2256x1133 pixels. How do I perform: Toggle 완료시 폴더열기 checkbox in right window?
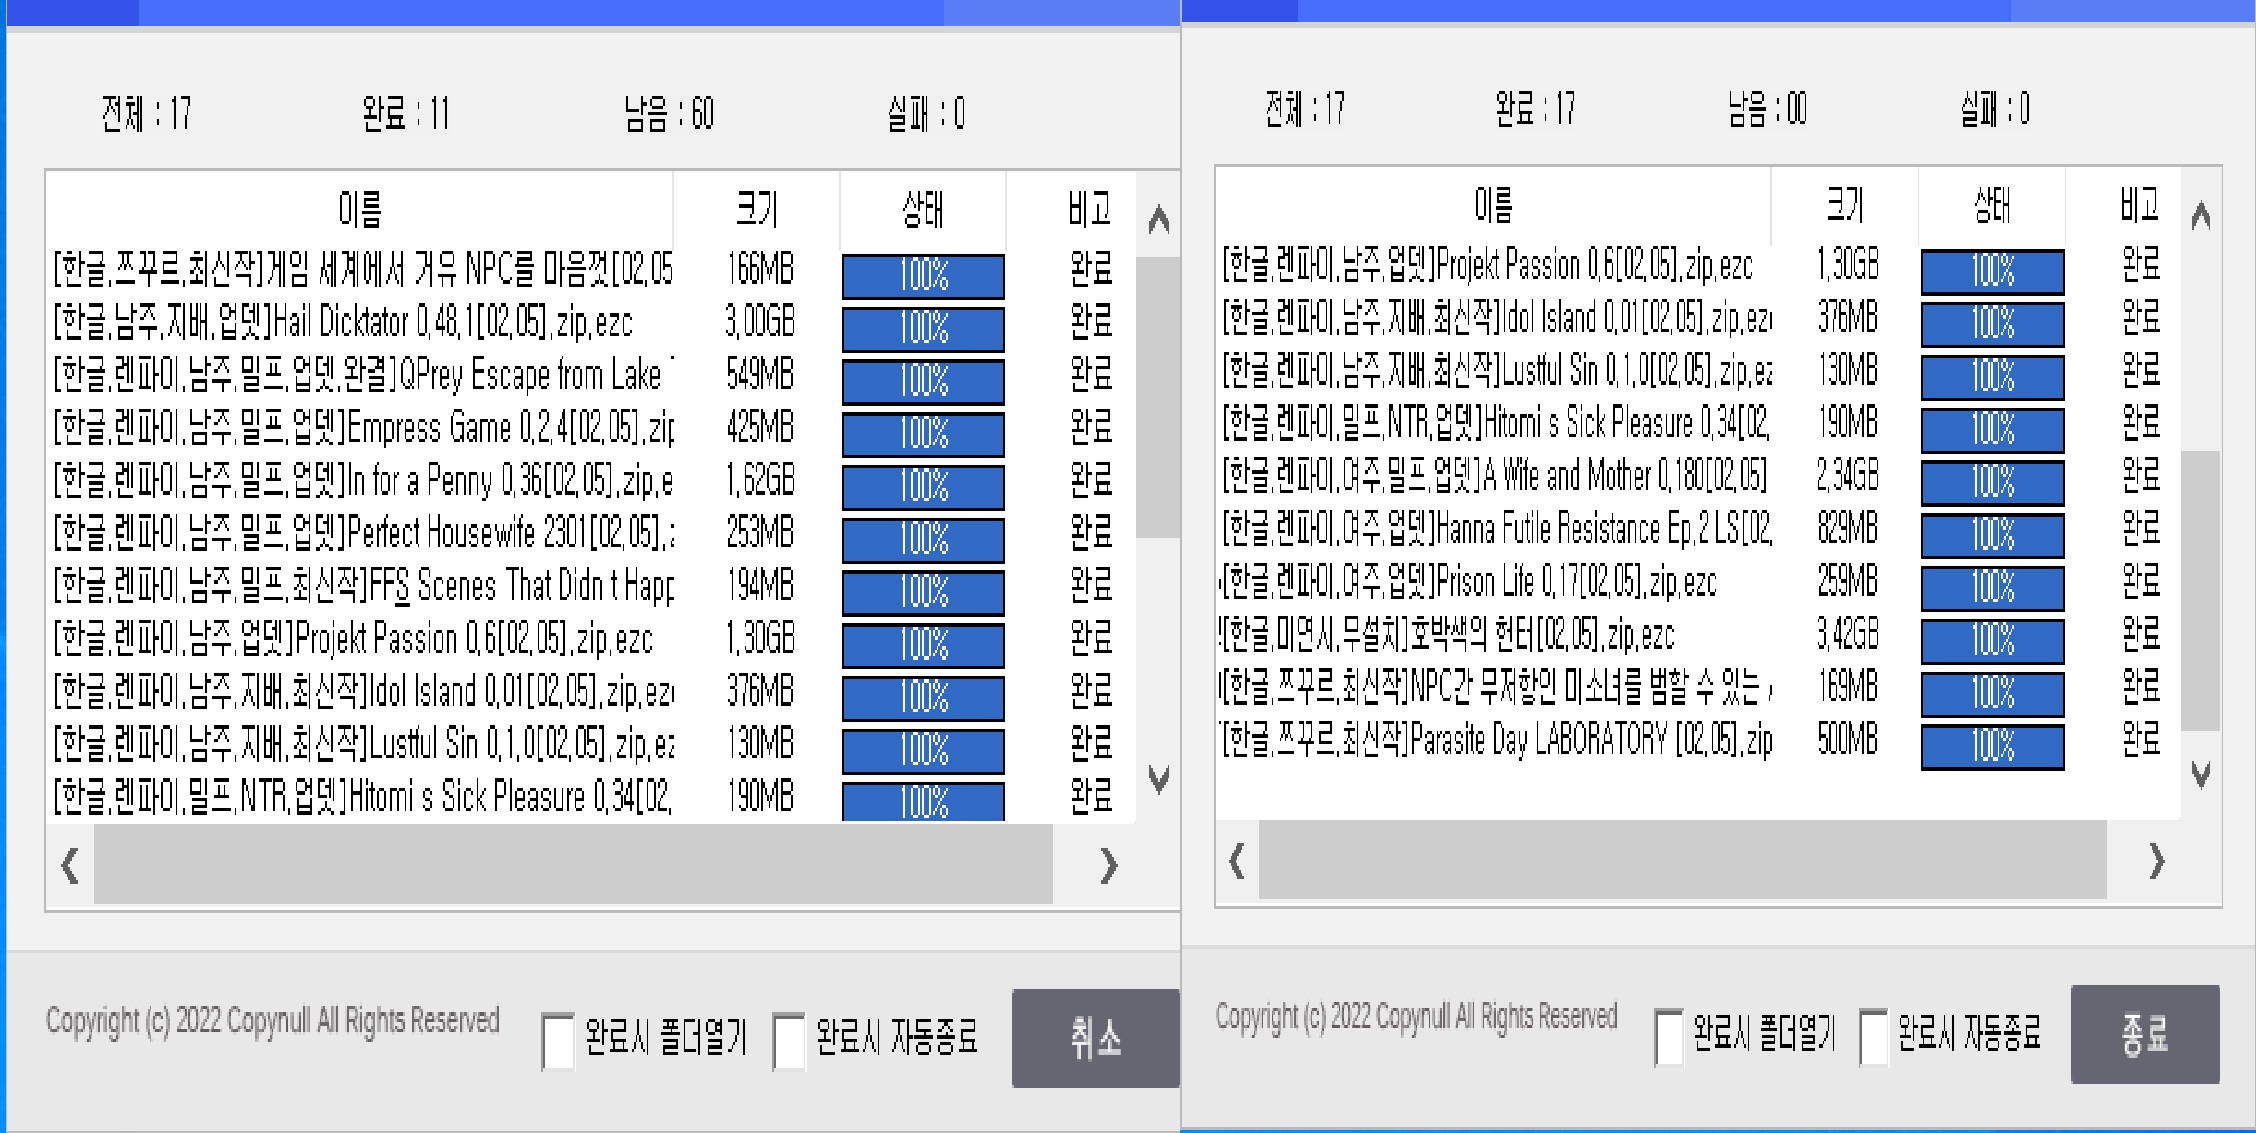point(1669,1037)
